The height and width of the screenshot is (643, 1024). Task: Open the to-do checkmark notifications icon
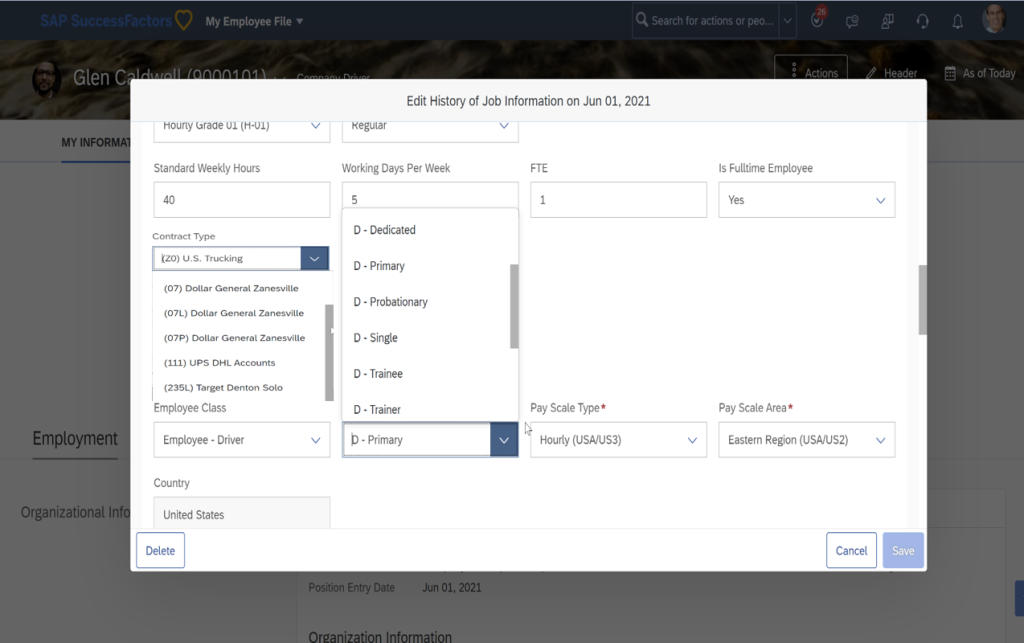pos(817,20)
